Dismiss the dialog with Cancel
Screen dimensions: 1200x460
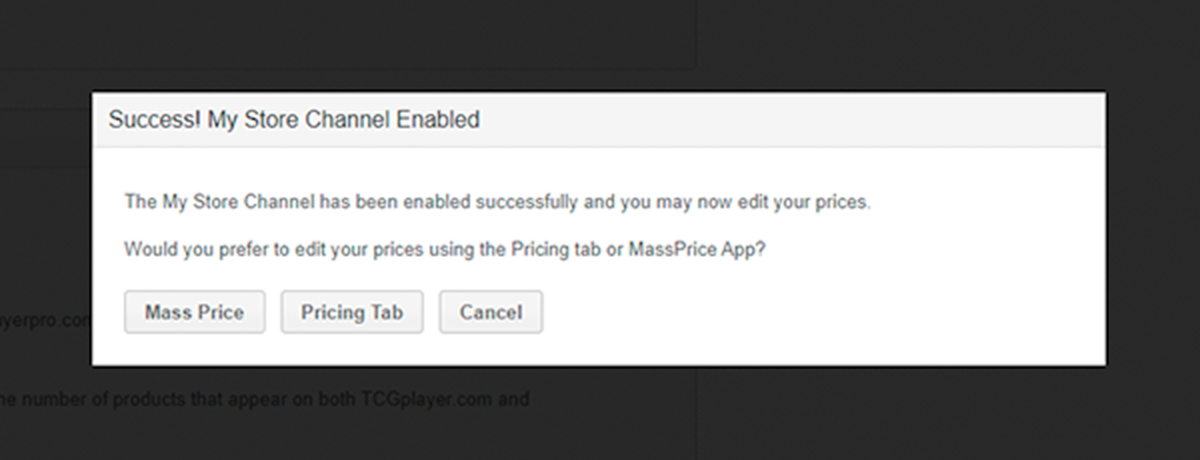click(x=491, y=312)
